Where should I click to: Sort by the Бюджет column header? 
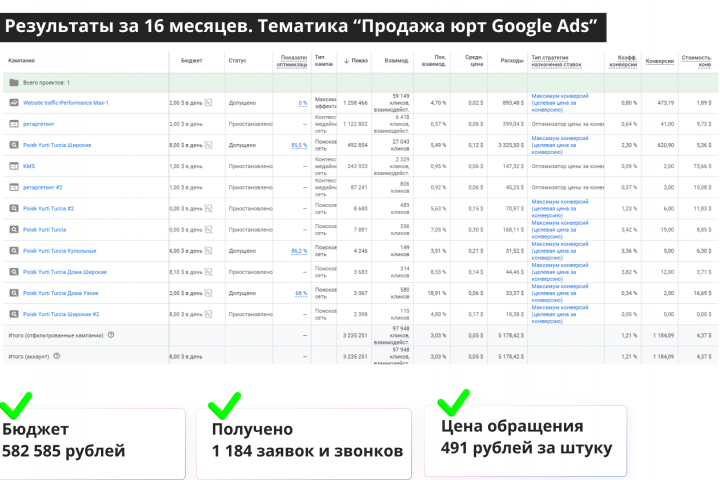click(x=191, y=61)
